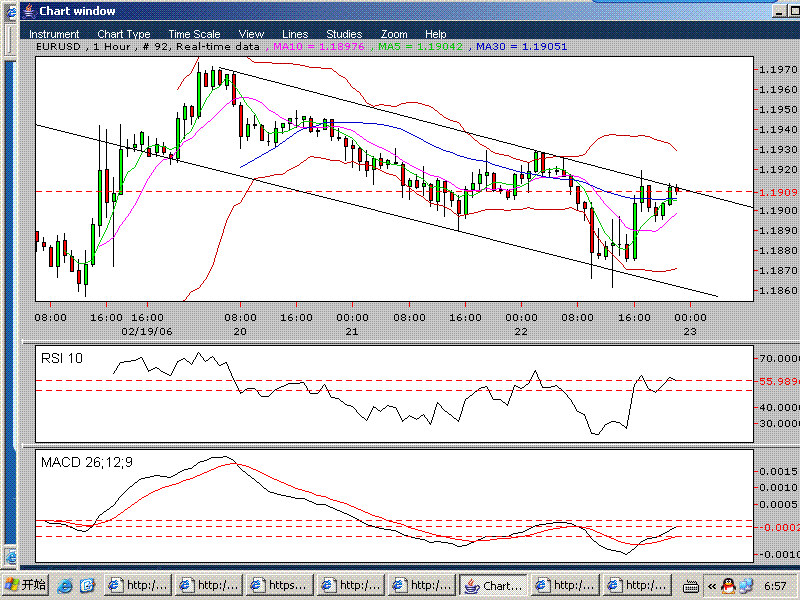
Task: Click the 70.000 RSI axis label
Action: coord(779,359)
